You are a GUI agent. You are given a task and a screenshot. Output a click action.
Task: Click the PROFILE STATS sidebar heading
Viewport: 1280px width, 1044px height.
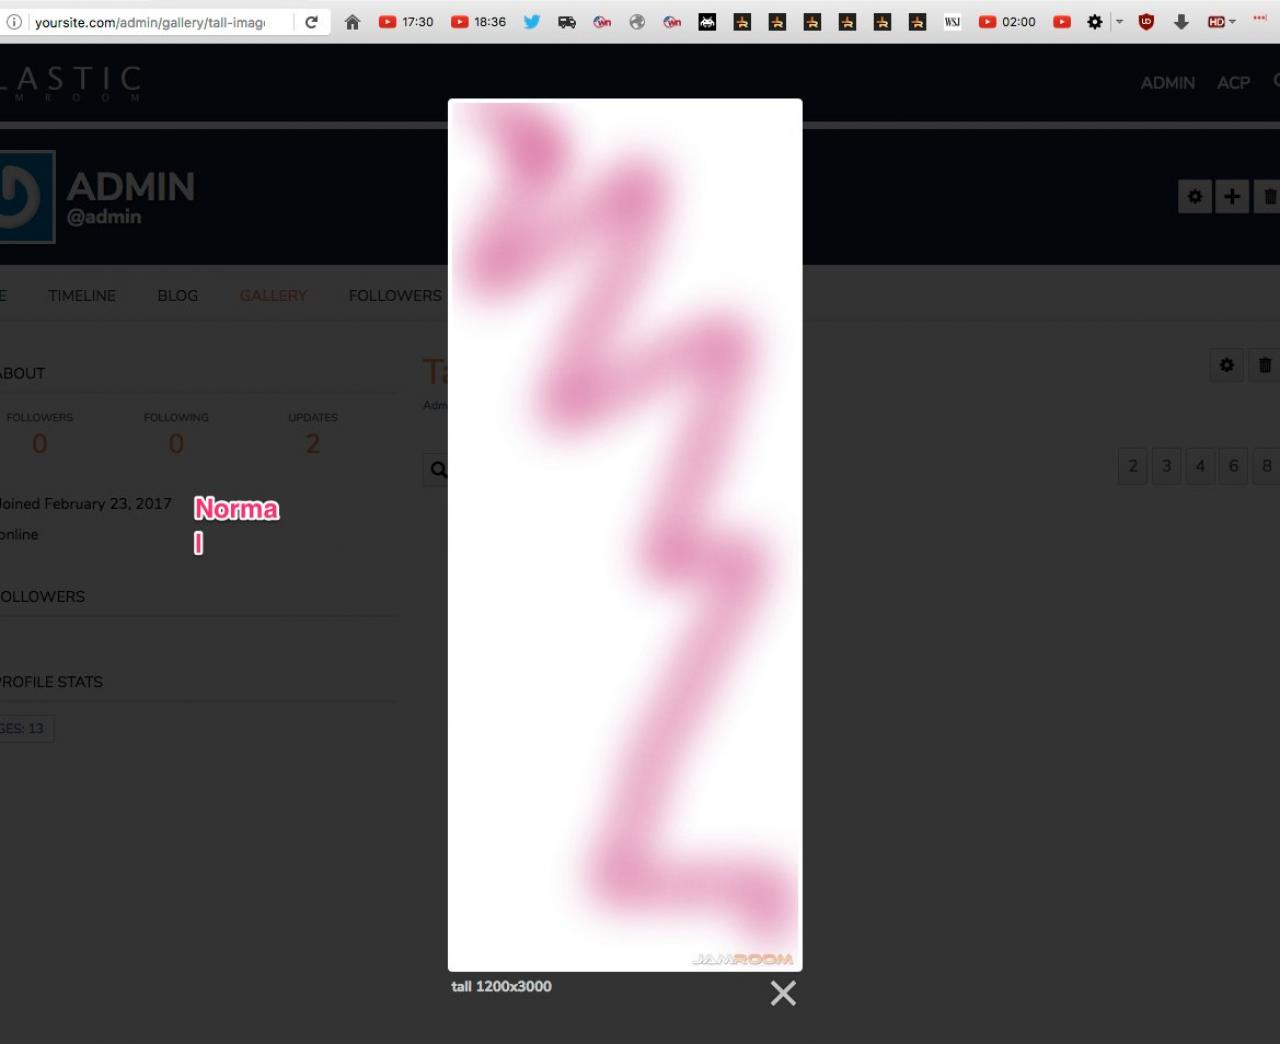point(51,682)
